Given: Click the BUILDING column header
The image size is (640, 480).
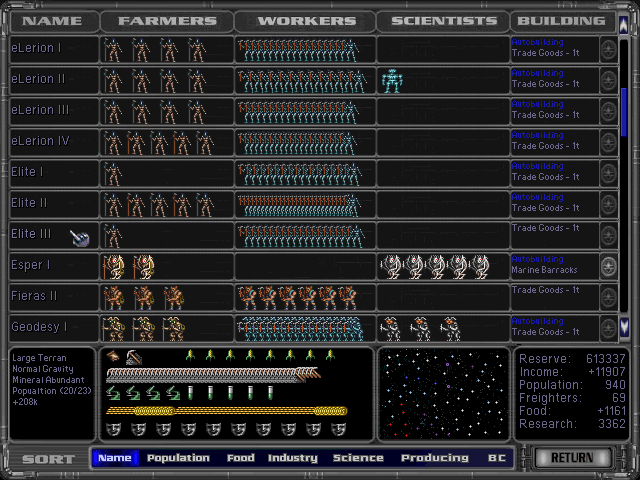Looking at the screenshot, I should pyautogui.click(x=562, y=21).
